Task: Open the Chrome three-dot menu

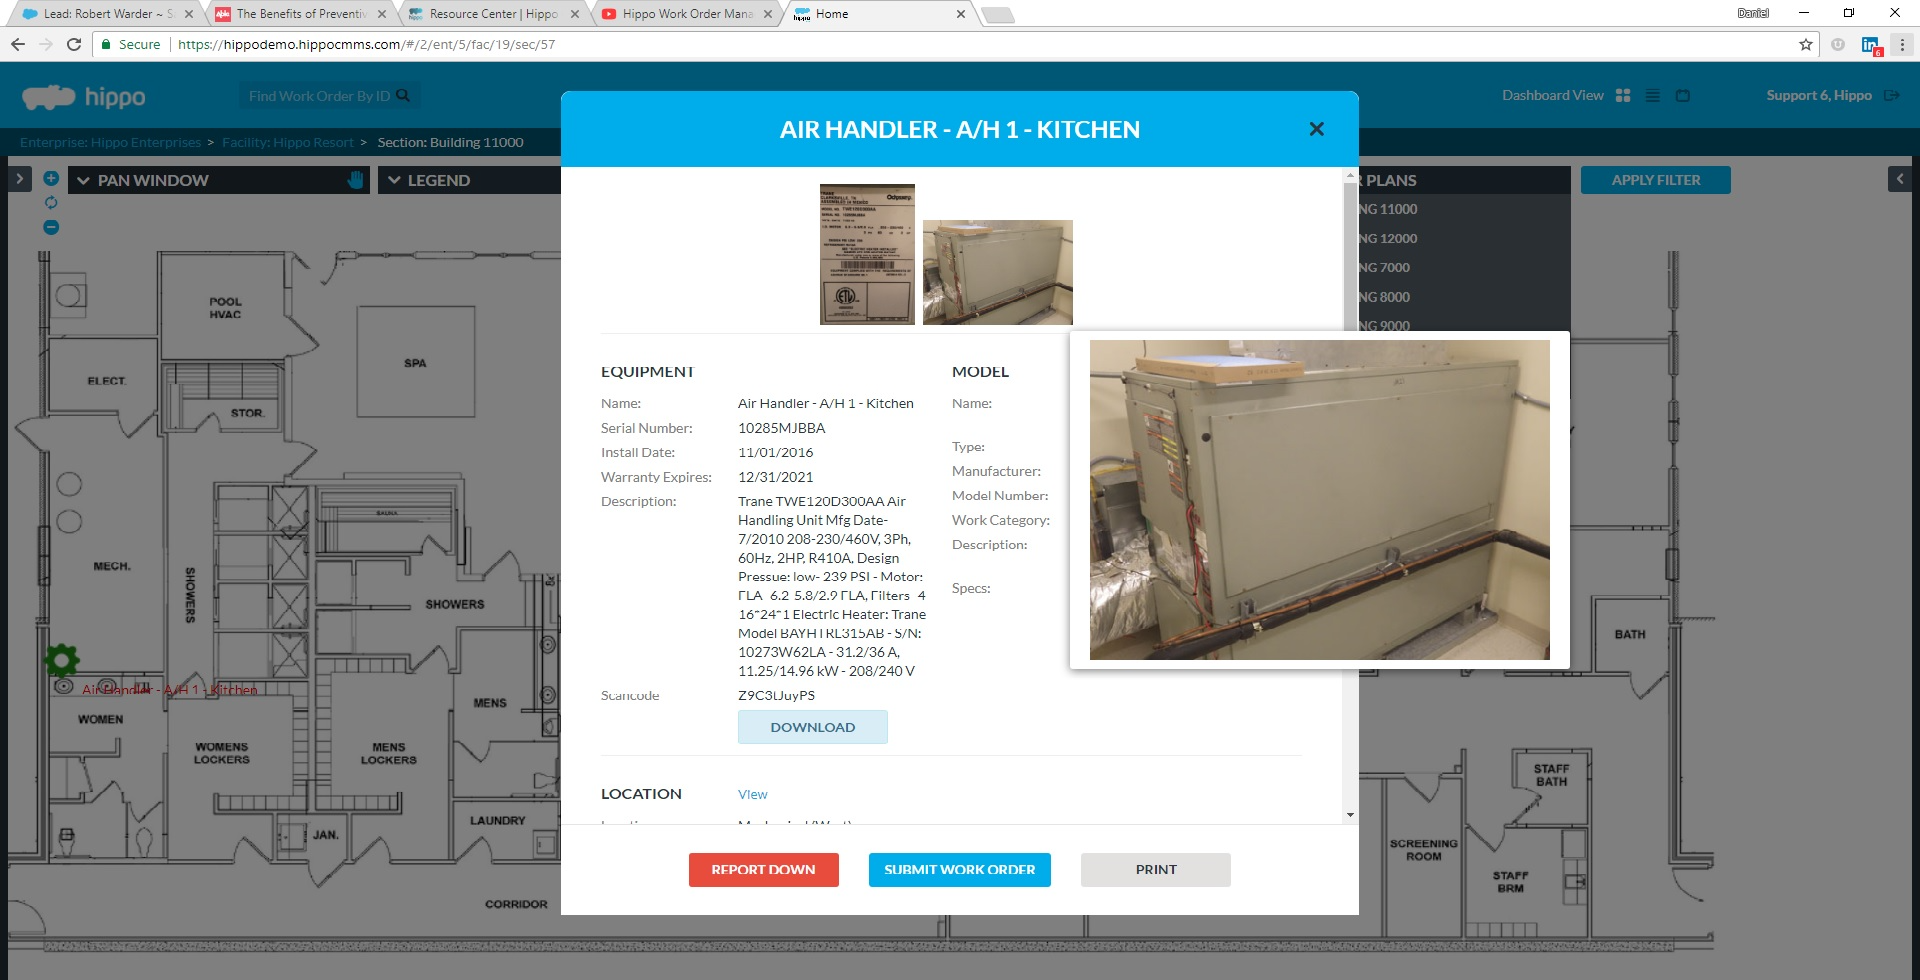Action: point(1902,44)
